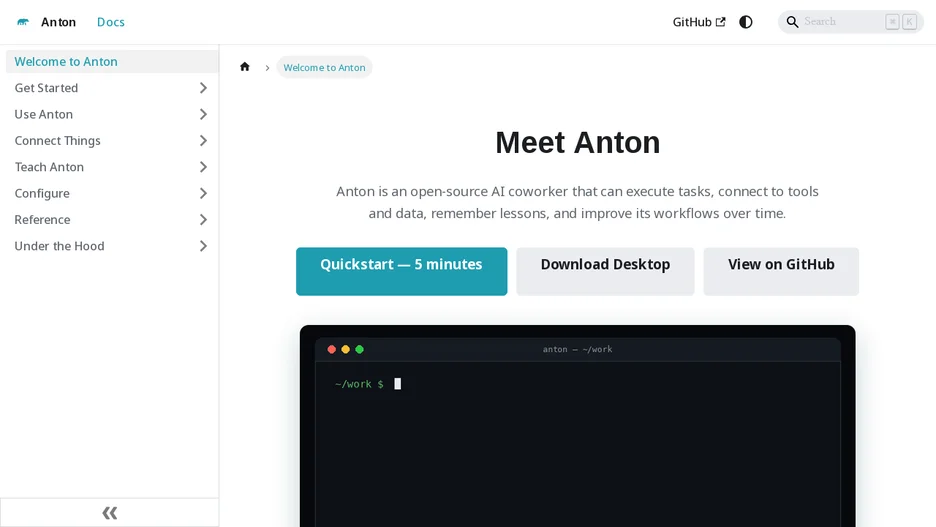Expand the Connect Things chevron
Screen dimensions: 936x527
203,140
